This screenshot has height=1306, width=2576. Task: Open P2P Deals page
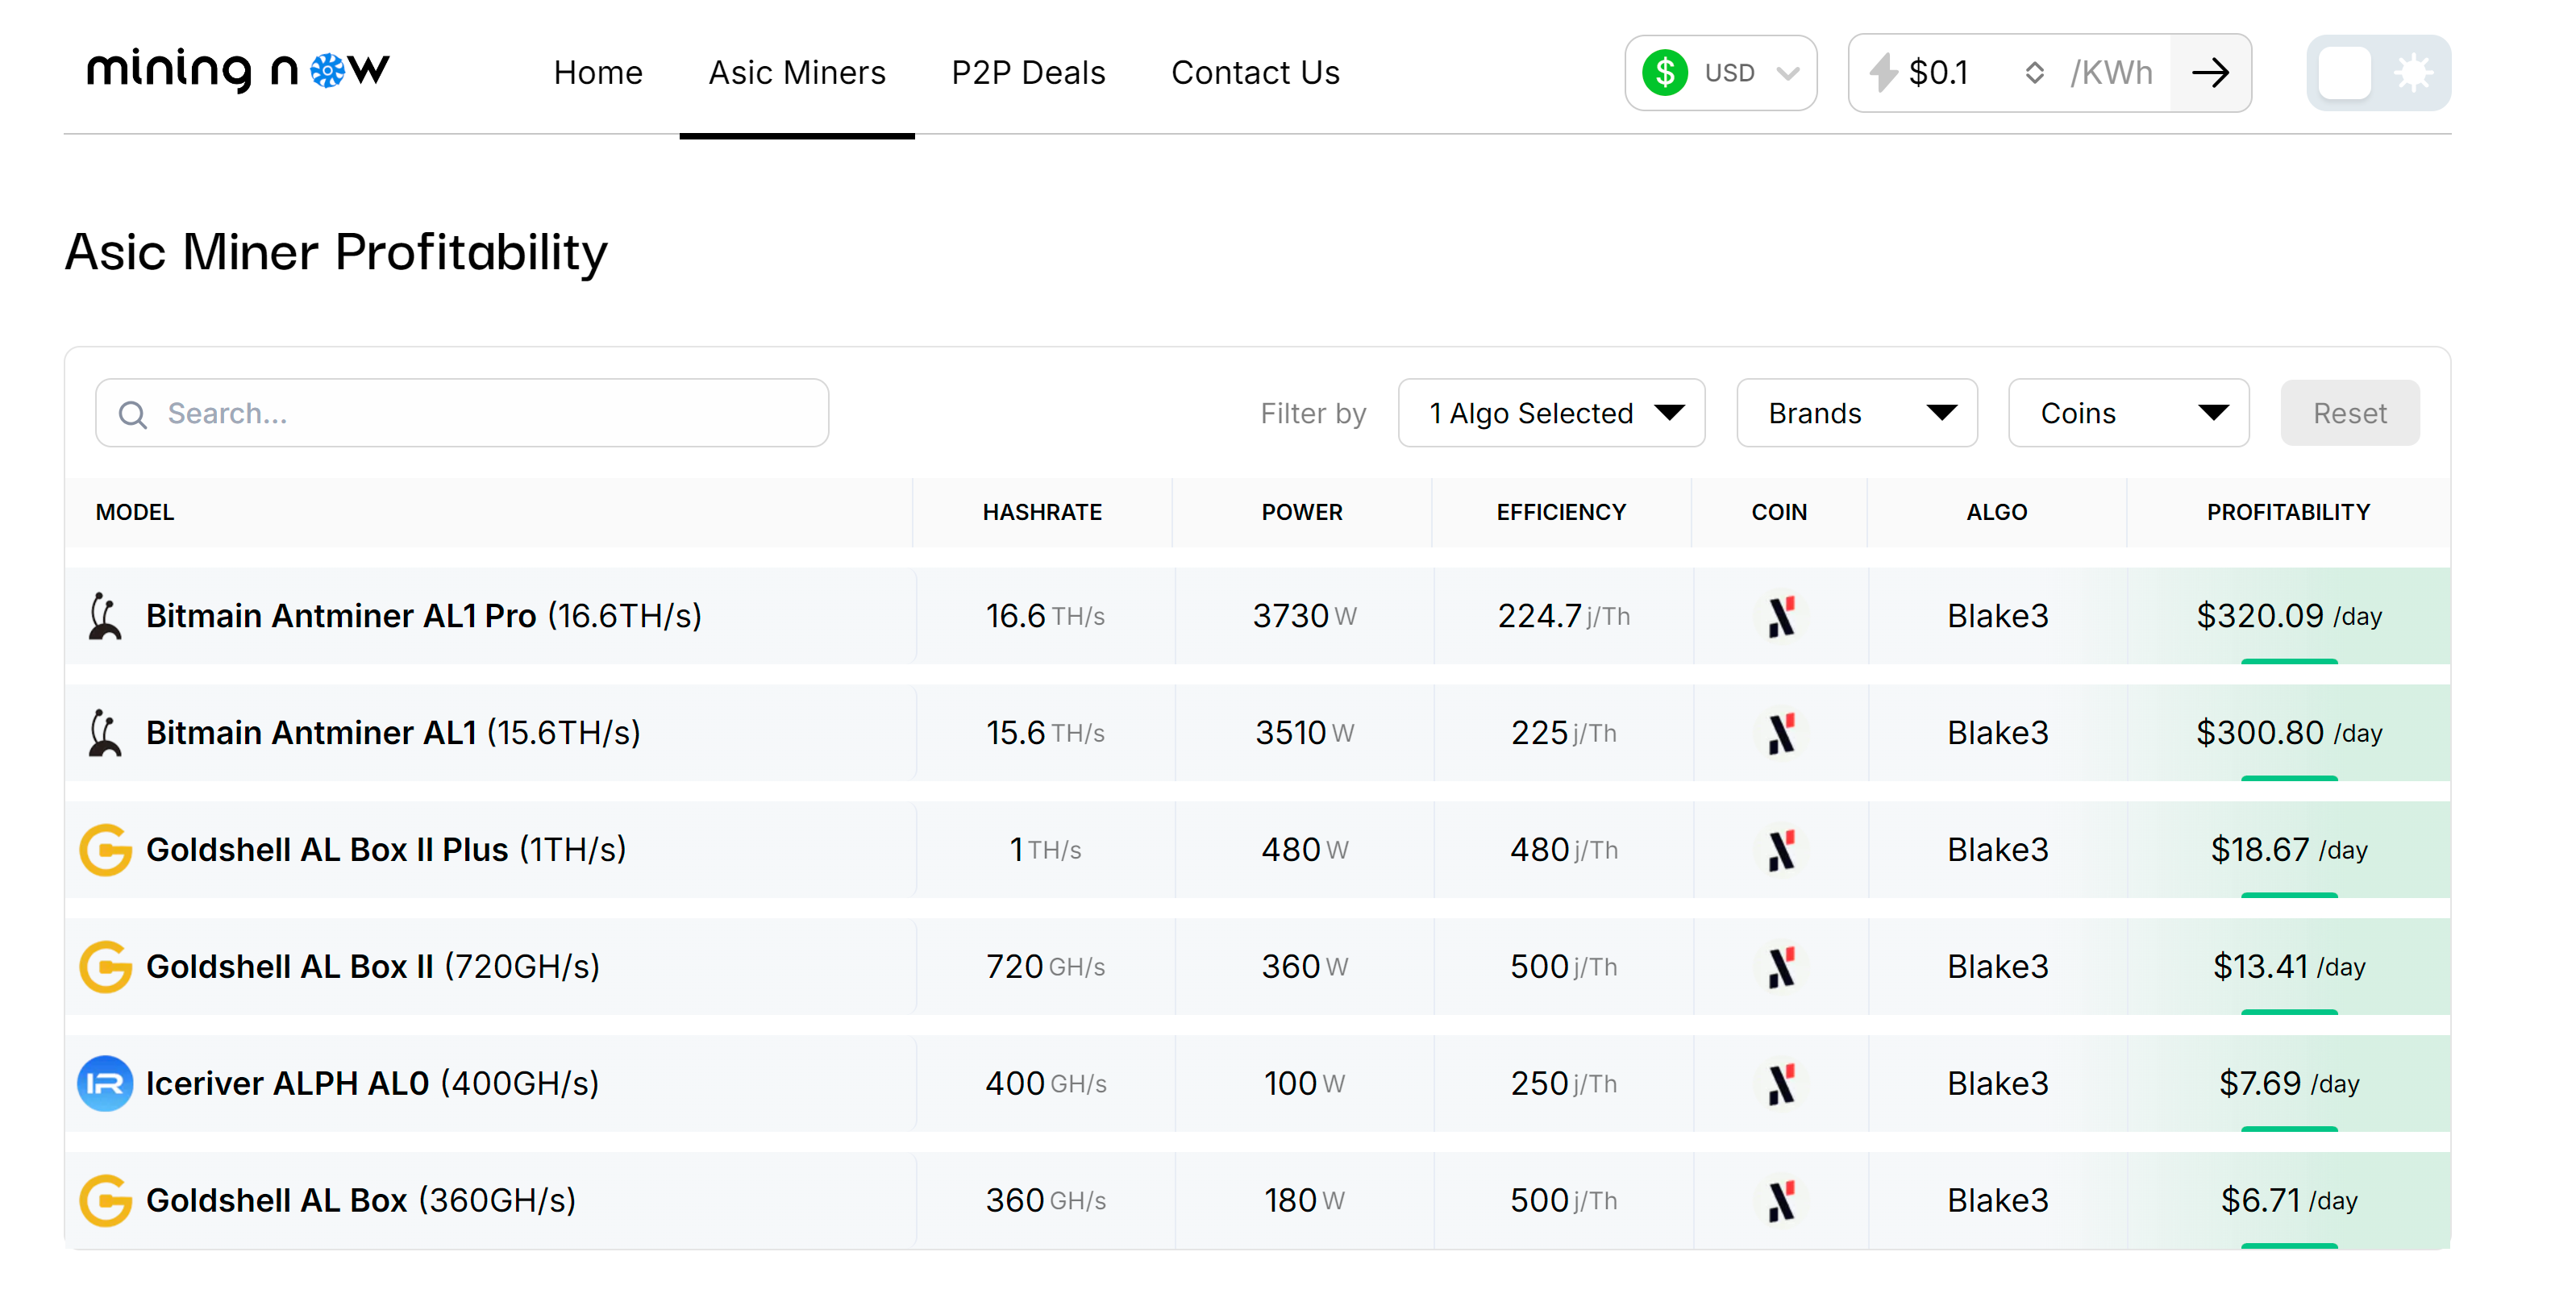pos(1028,73)
